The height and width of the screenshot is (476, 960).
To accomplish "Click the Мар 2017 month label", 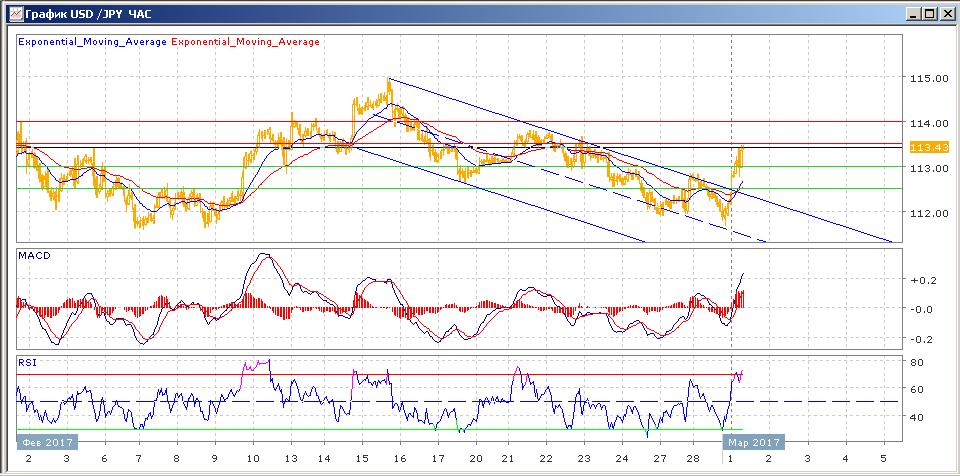I will point(752,441).
